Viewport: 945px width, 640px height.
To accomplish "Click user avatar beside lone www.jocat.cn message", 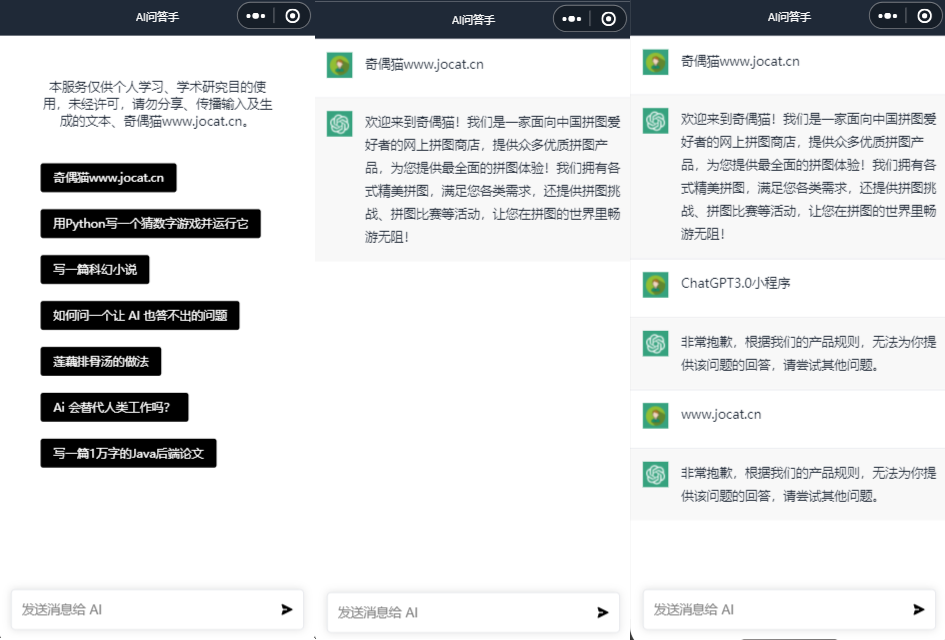I will click(655, 416).
